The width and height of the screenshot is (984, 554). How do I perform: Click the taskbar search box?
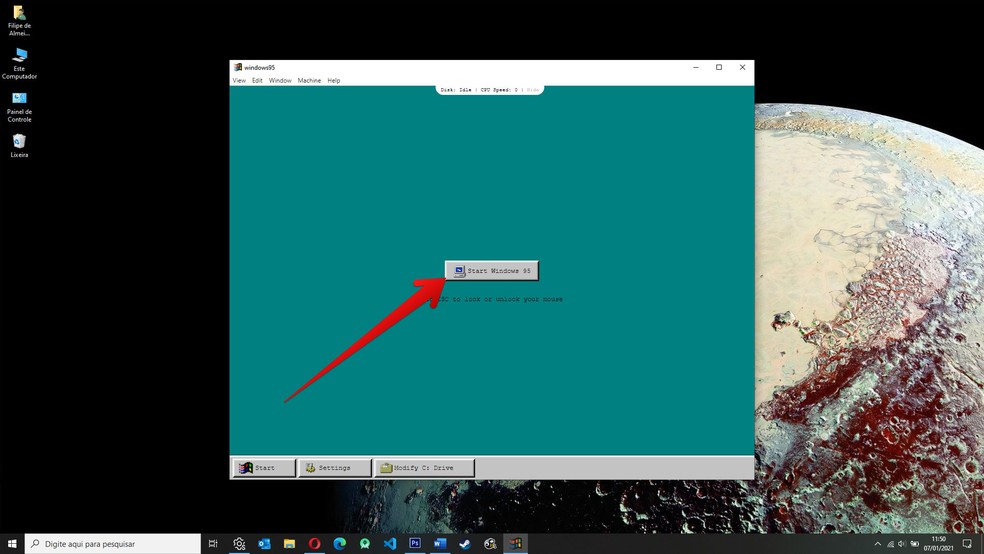point(113,543)
